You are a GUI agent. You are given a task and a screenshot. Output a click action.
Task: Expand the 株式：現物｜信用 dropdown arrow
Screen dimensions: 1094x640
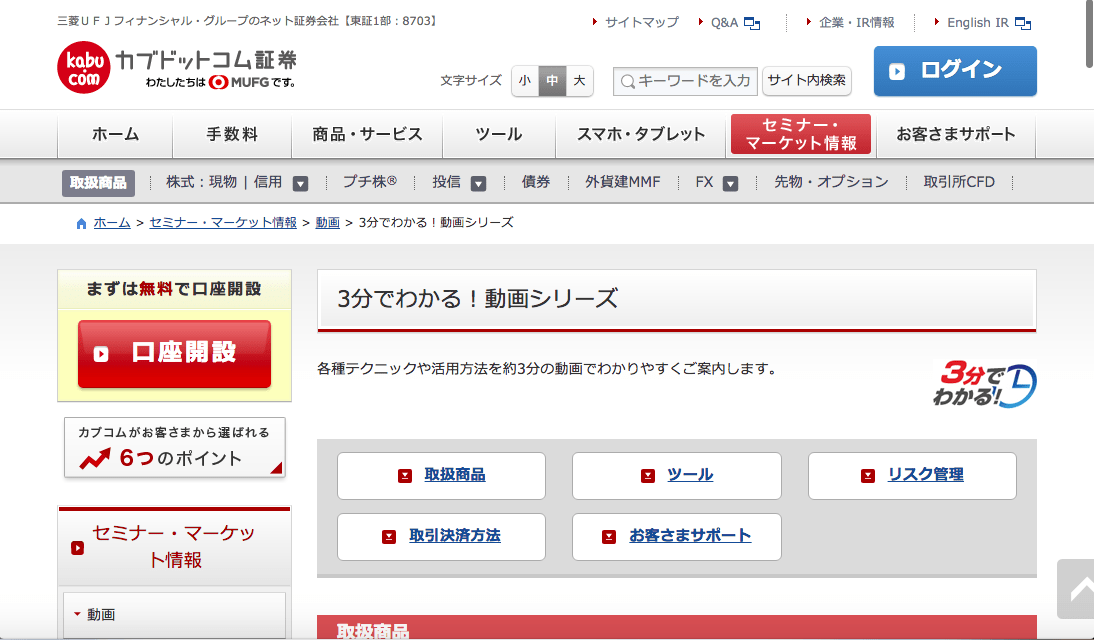click(x=300, y=183)
